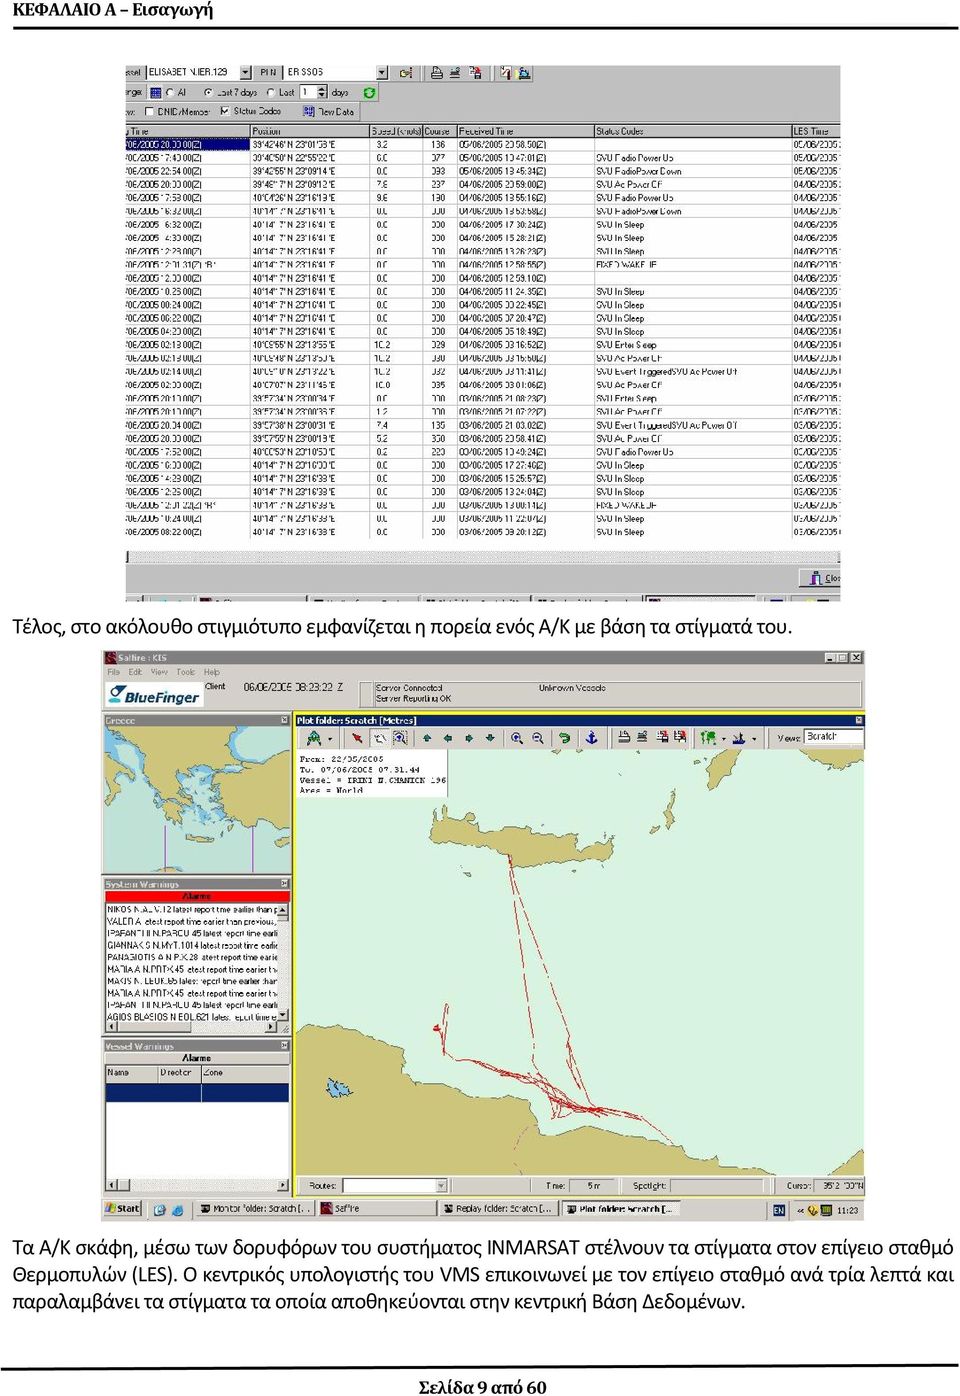The width and height of the screenshot is (960, 1396).
Task: Click the green undo arrow in Plot toolbar
Action: (x=565, y=738)
